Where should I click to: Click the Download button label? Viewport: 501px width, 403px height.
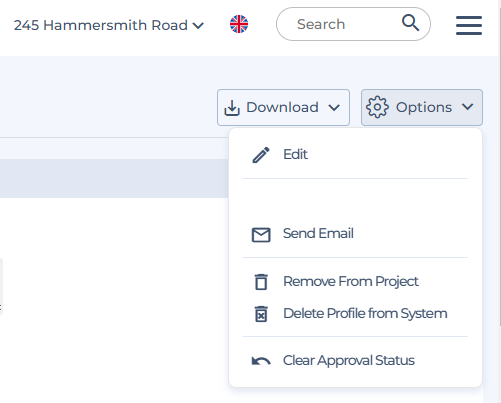tap(282, 107)
